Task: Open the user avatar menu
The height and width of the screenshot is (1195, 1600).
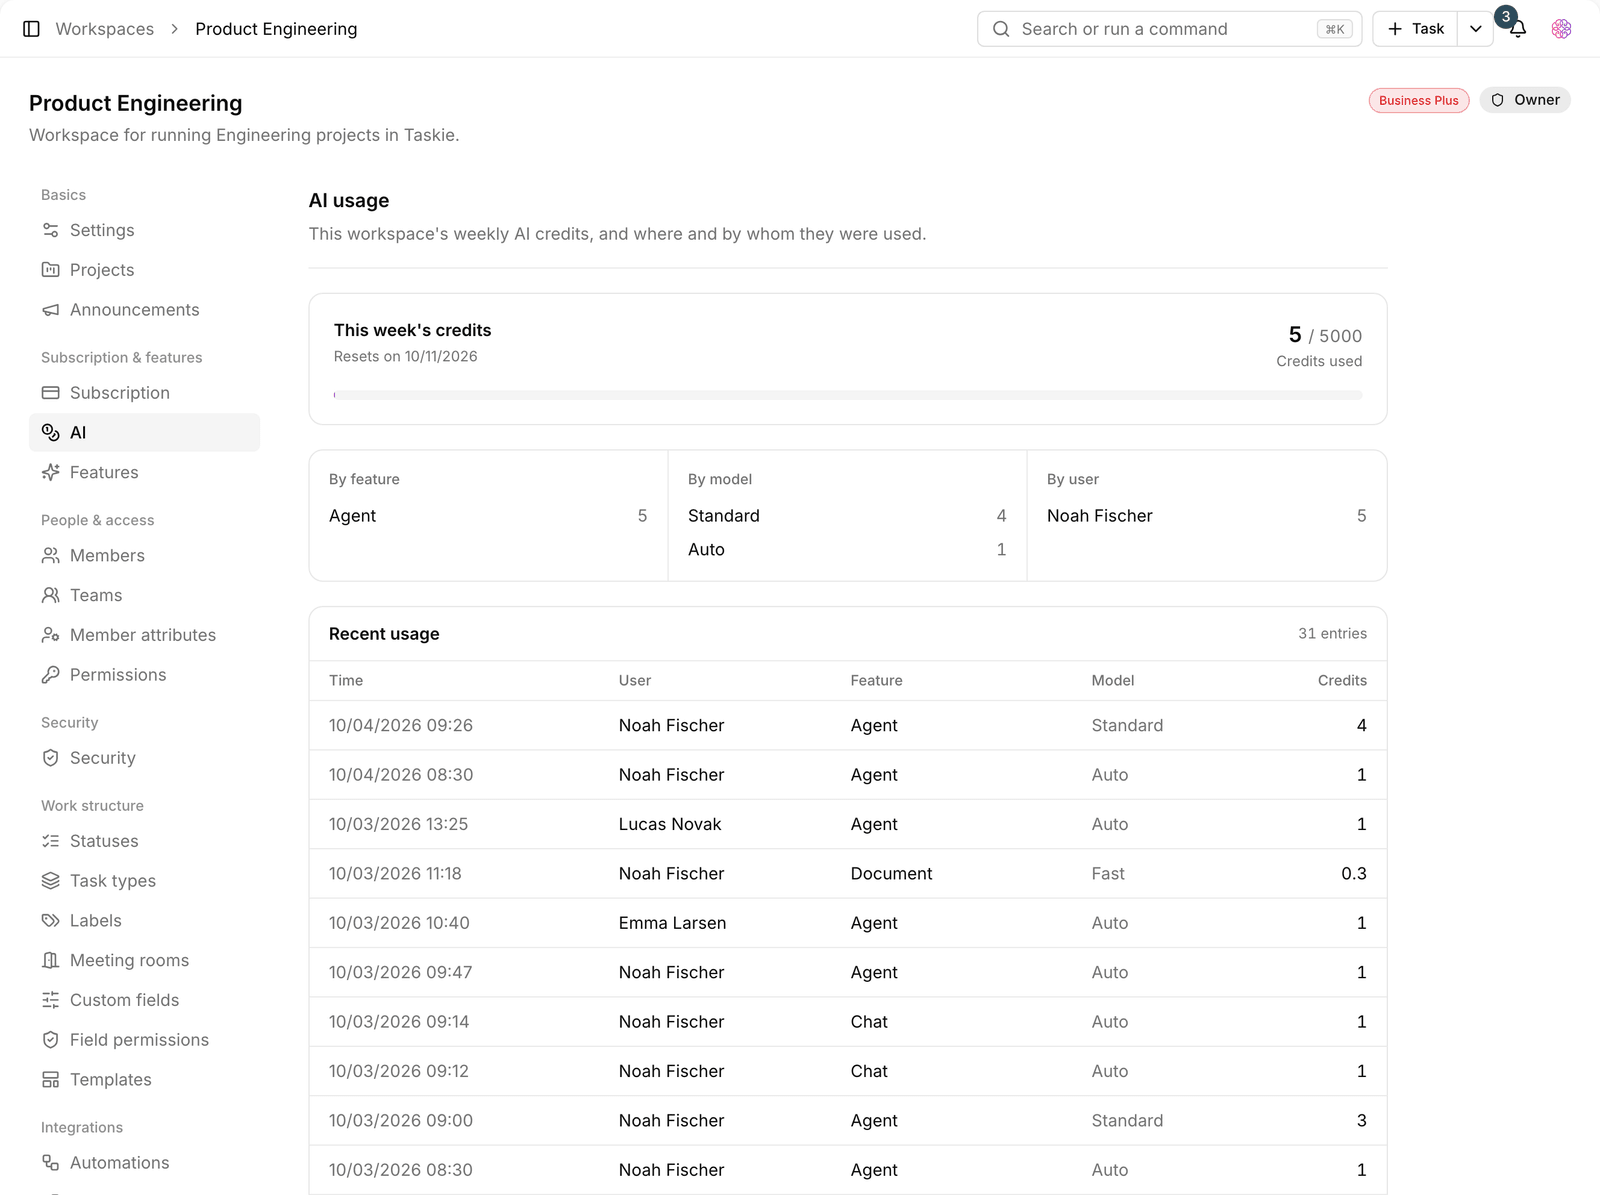Action: coord(1561,29)
